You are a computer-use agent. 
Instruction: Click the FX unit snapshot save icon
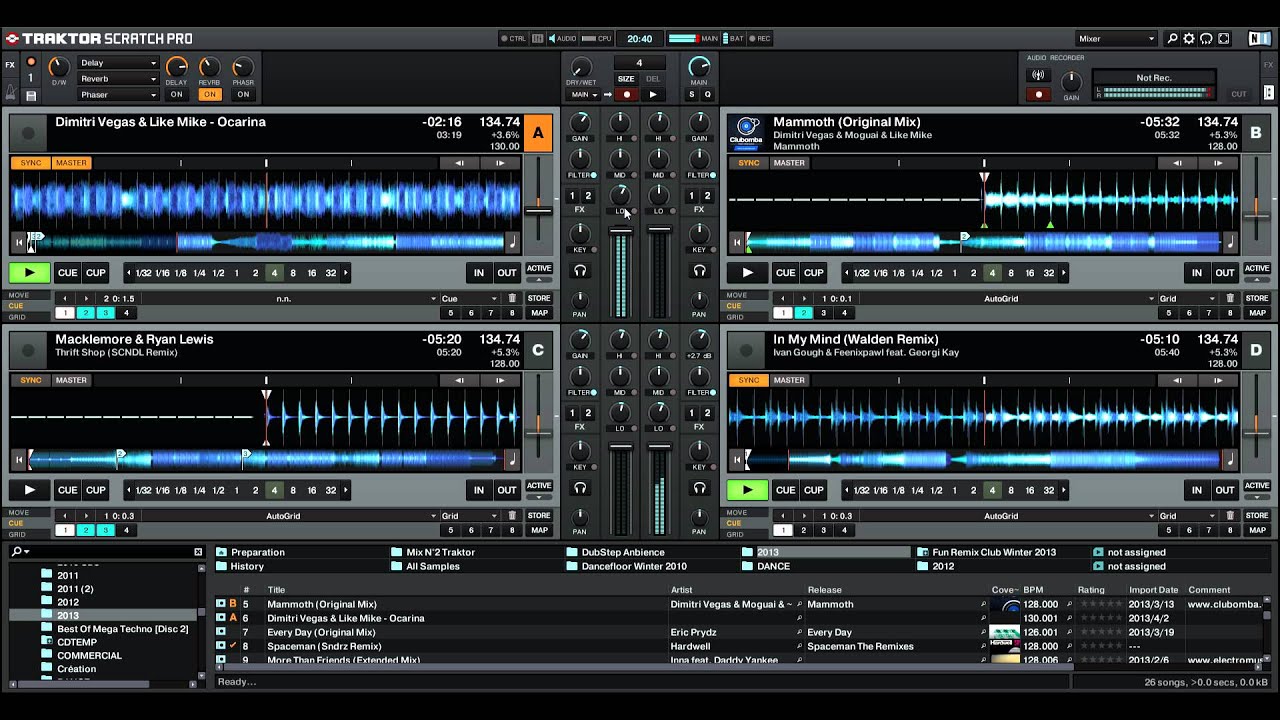pyautogui.click(x=31, y=95)
